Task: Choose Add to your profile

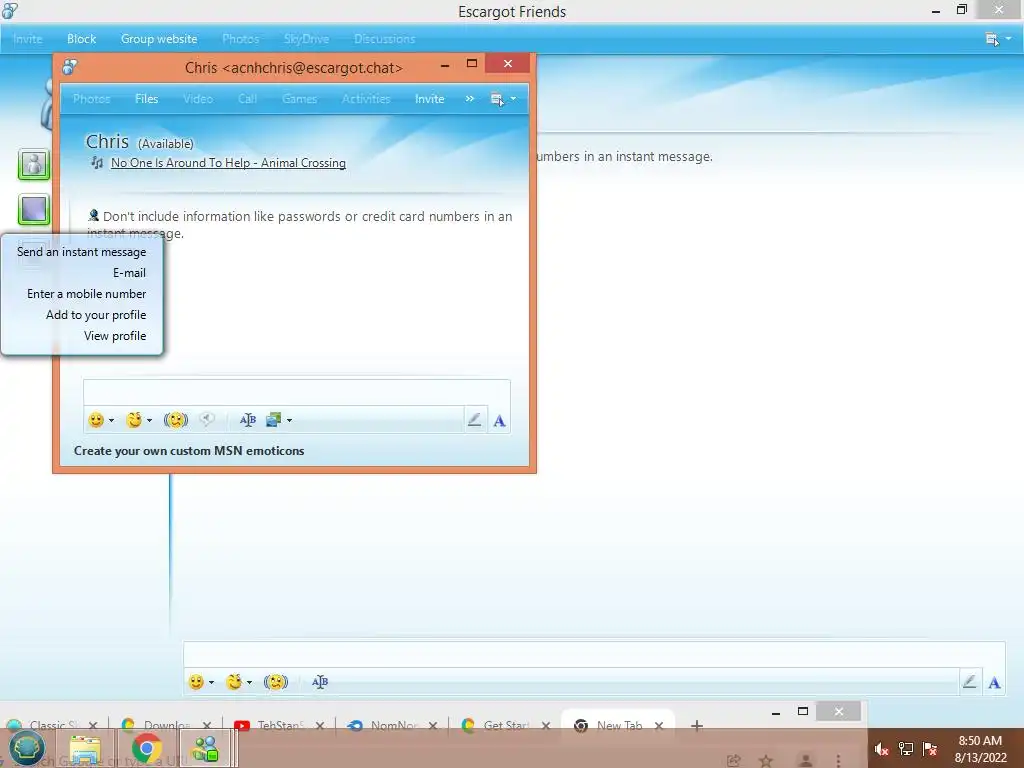Action: 96,314
